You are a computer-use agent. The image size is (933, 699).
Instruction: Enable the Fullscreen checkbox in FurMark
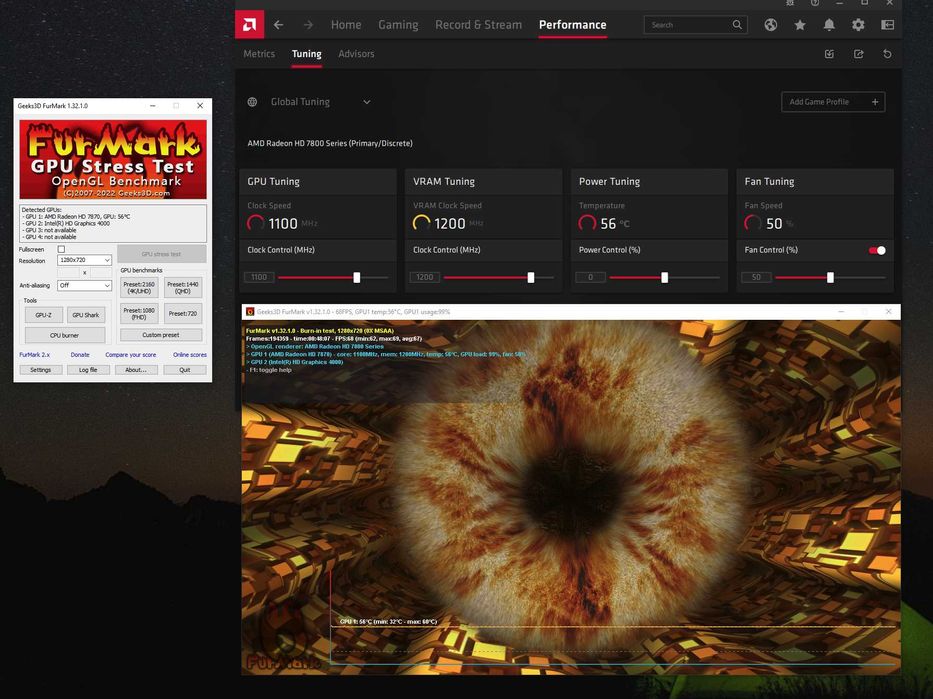point(61,249)
